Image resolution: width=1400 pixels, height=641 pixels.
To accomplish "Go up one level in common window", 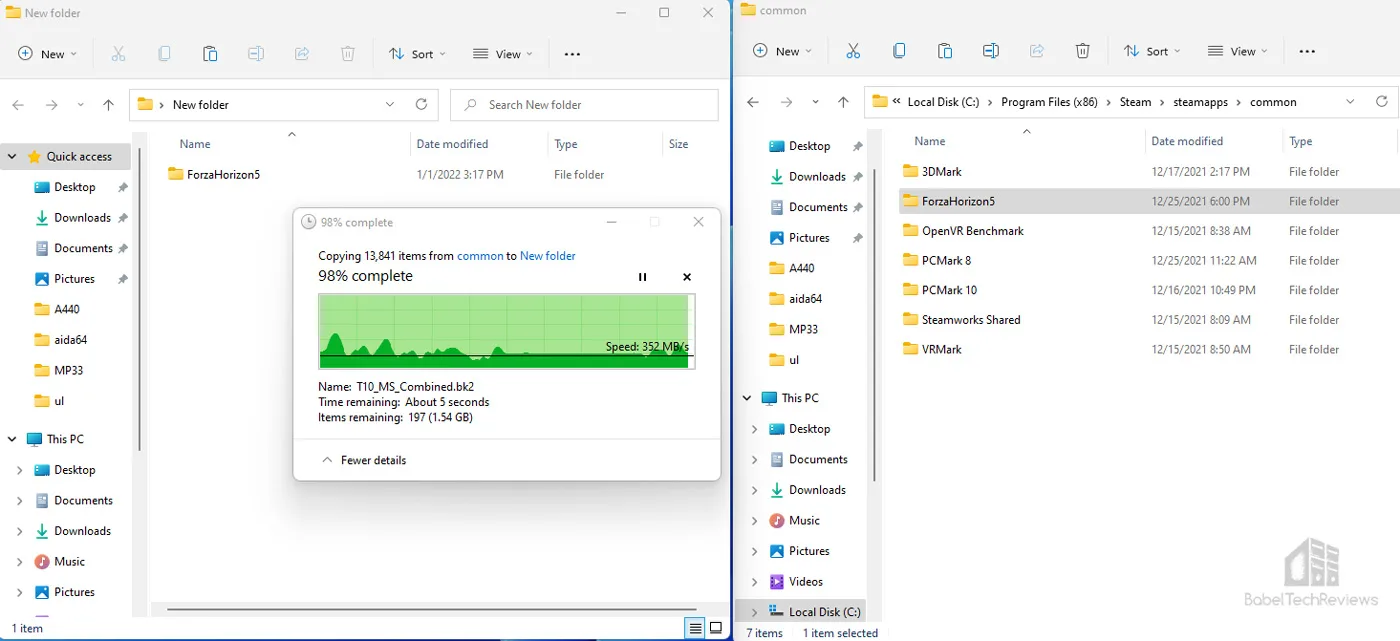I will (844, 101).
